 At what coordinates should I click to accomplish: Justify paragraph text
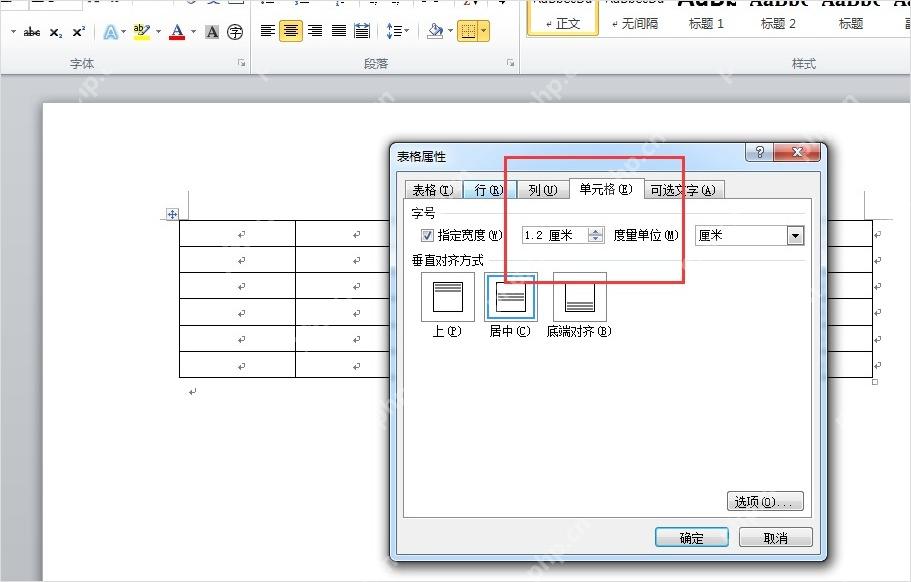339,31
